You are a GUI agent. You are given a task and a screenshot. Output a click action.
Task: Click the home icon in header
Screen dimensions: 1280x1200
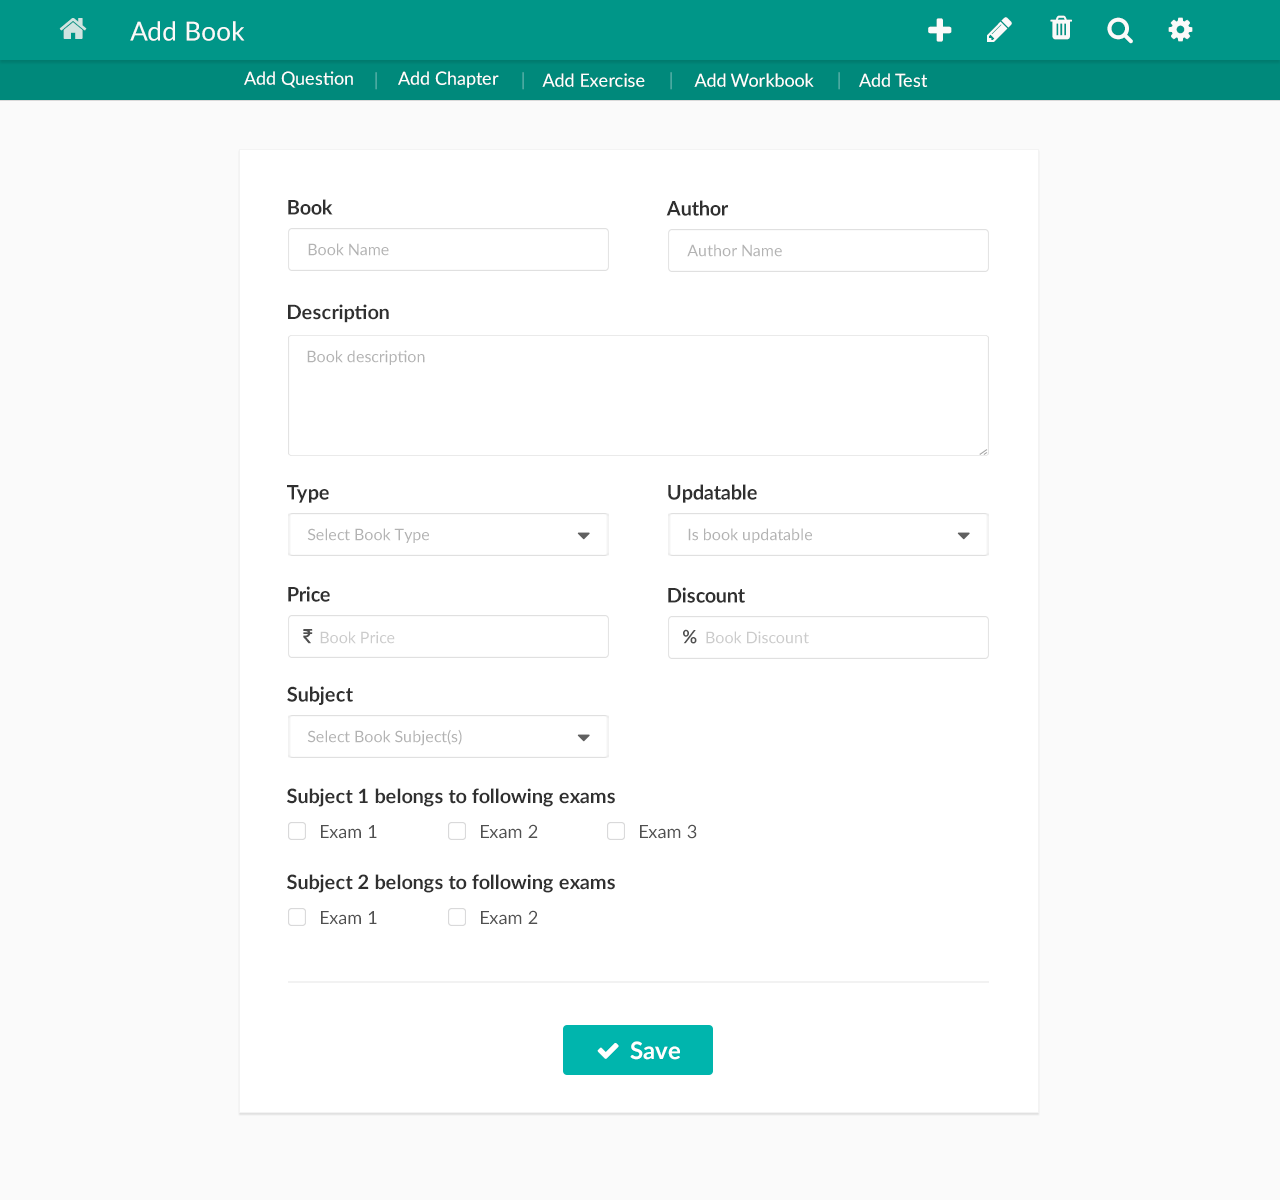73,30
